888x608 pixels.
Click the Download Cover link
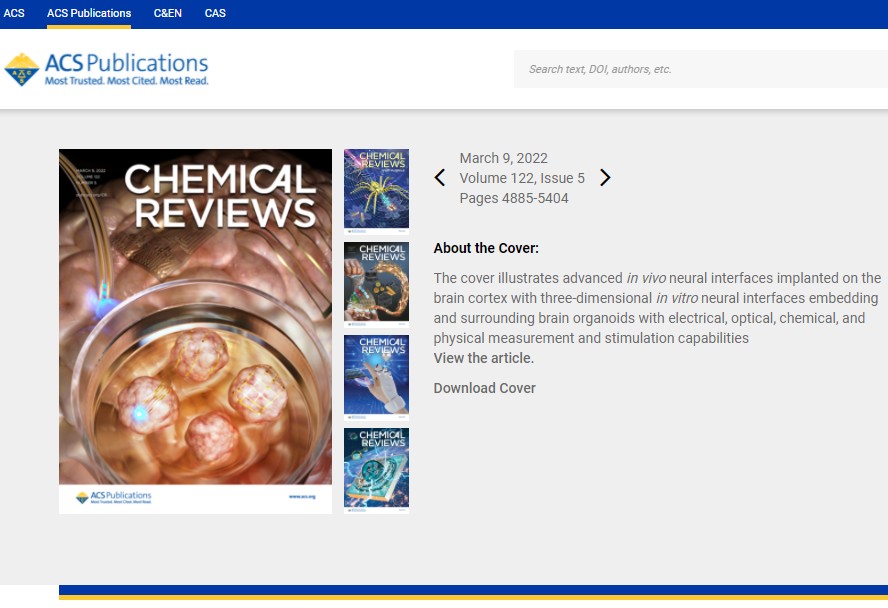(484, 388)
